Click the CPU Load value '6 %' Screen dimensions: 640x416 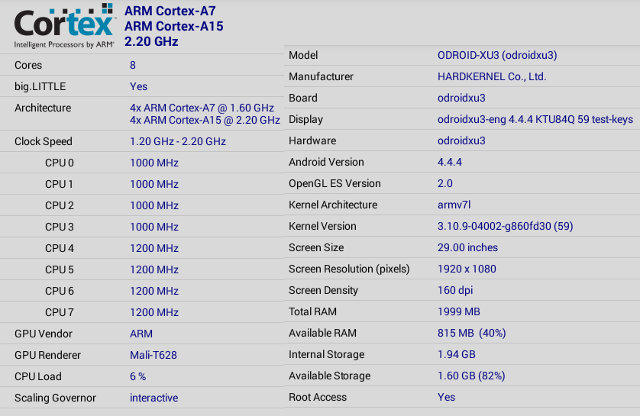pyautogui.click(x=138, y=376)
